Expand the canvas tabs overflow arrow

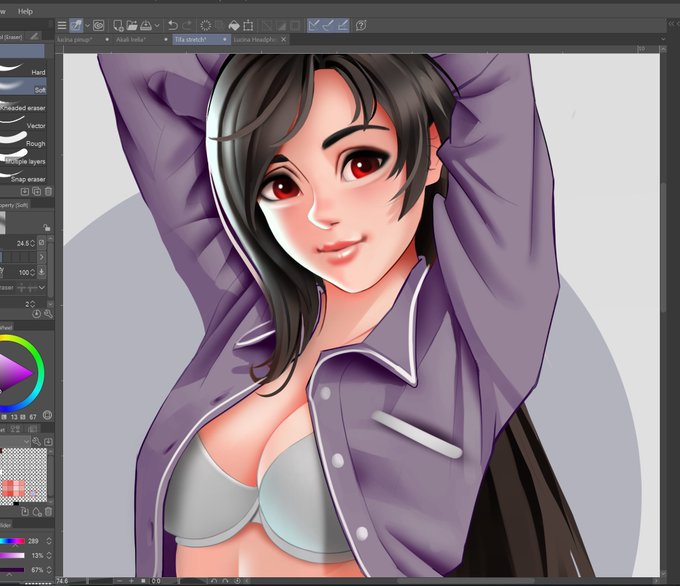click(663, 39)
